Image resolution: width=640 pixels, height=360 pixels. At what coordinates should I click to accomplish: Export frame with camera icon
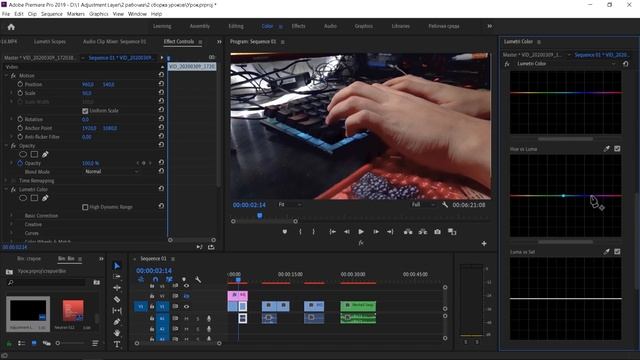pos(437,232)
